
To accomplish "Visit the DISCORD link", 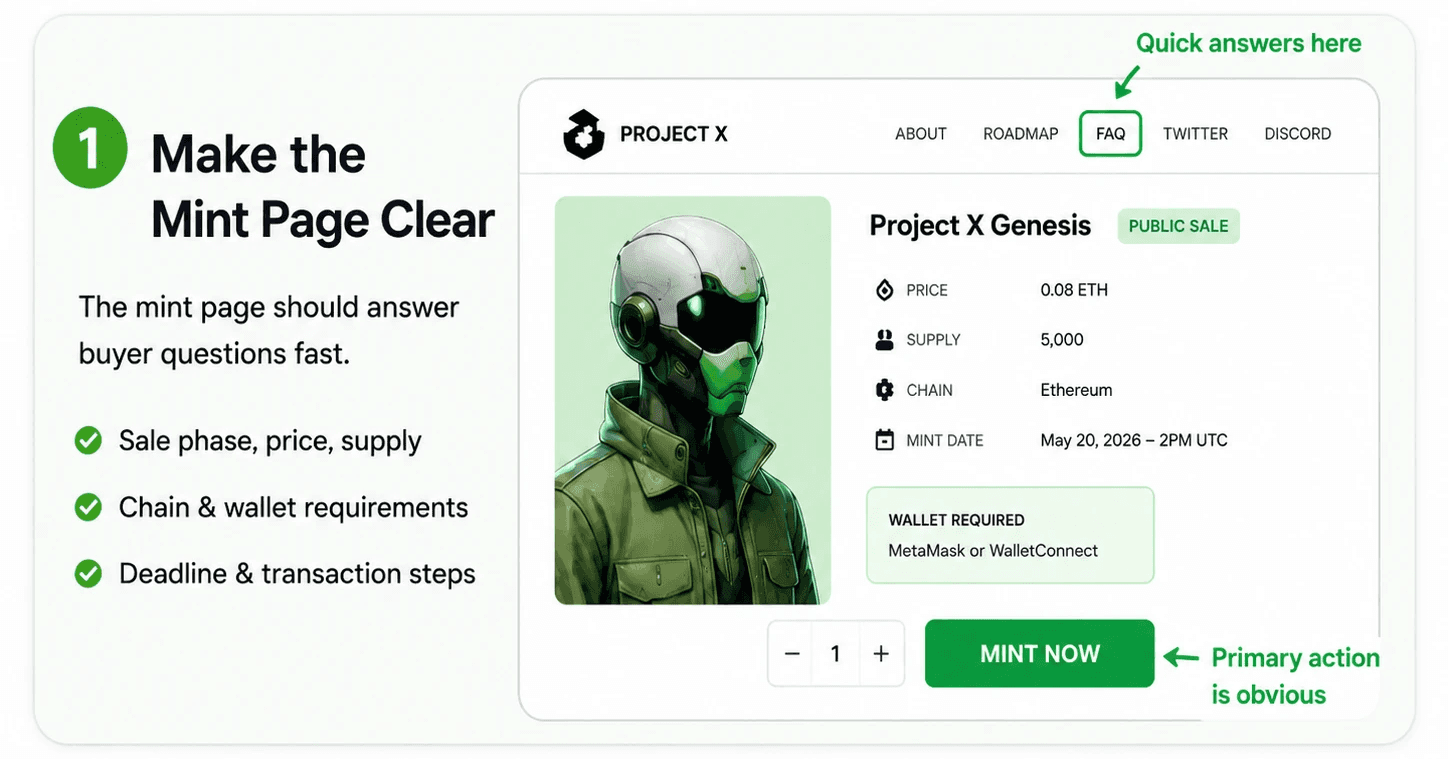I will click(1298, 134).
